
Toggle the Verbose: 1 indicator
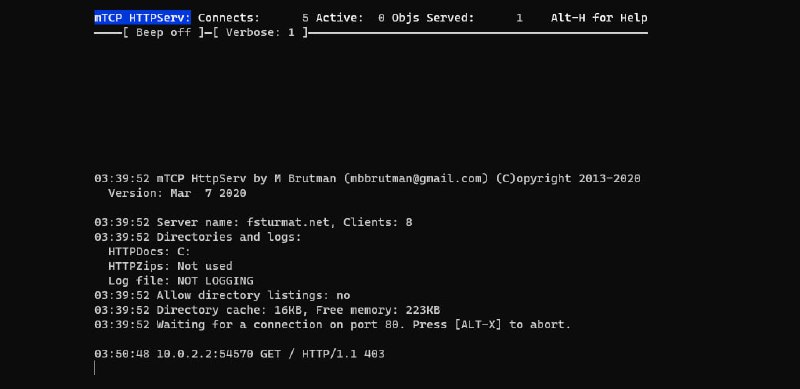[x=260, y=33]
